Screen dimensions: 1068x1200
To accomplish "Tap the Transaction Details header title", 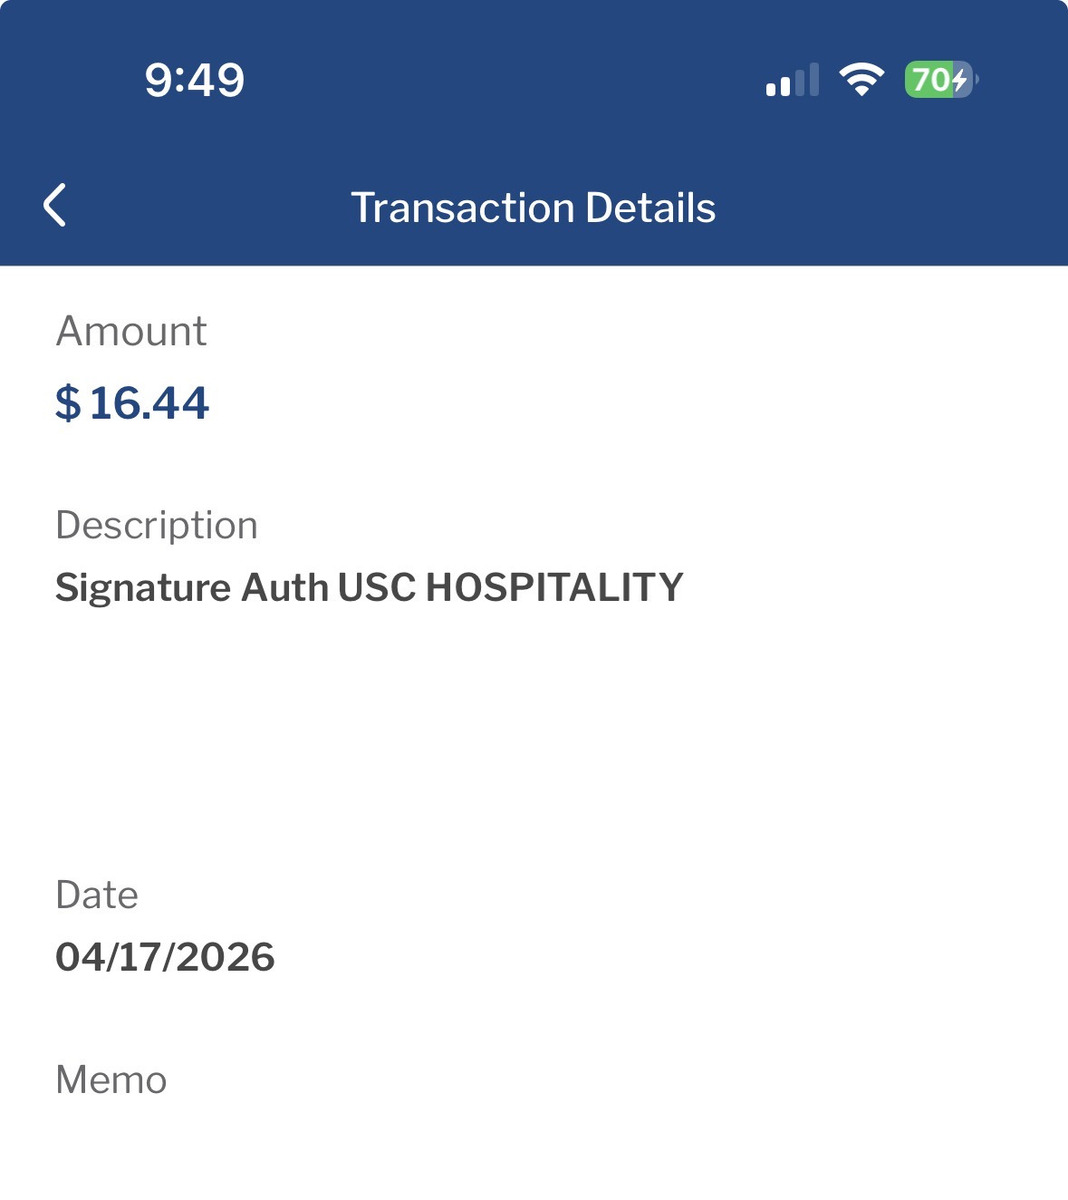I will click(533, 208).
